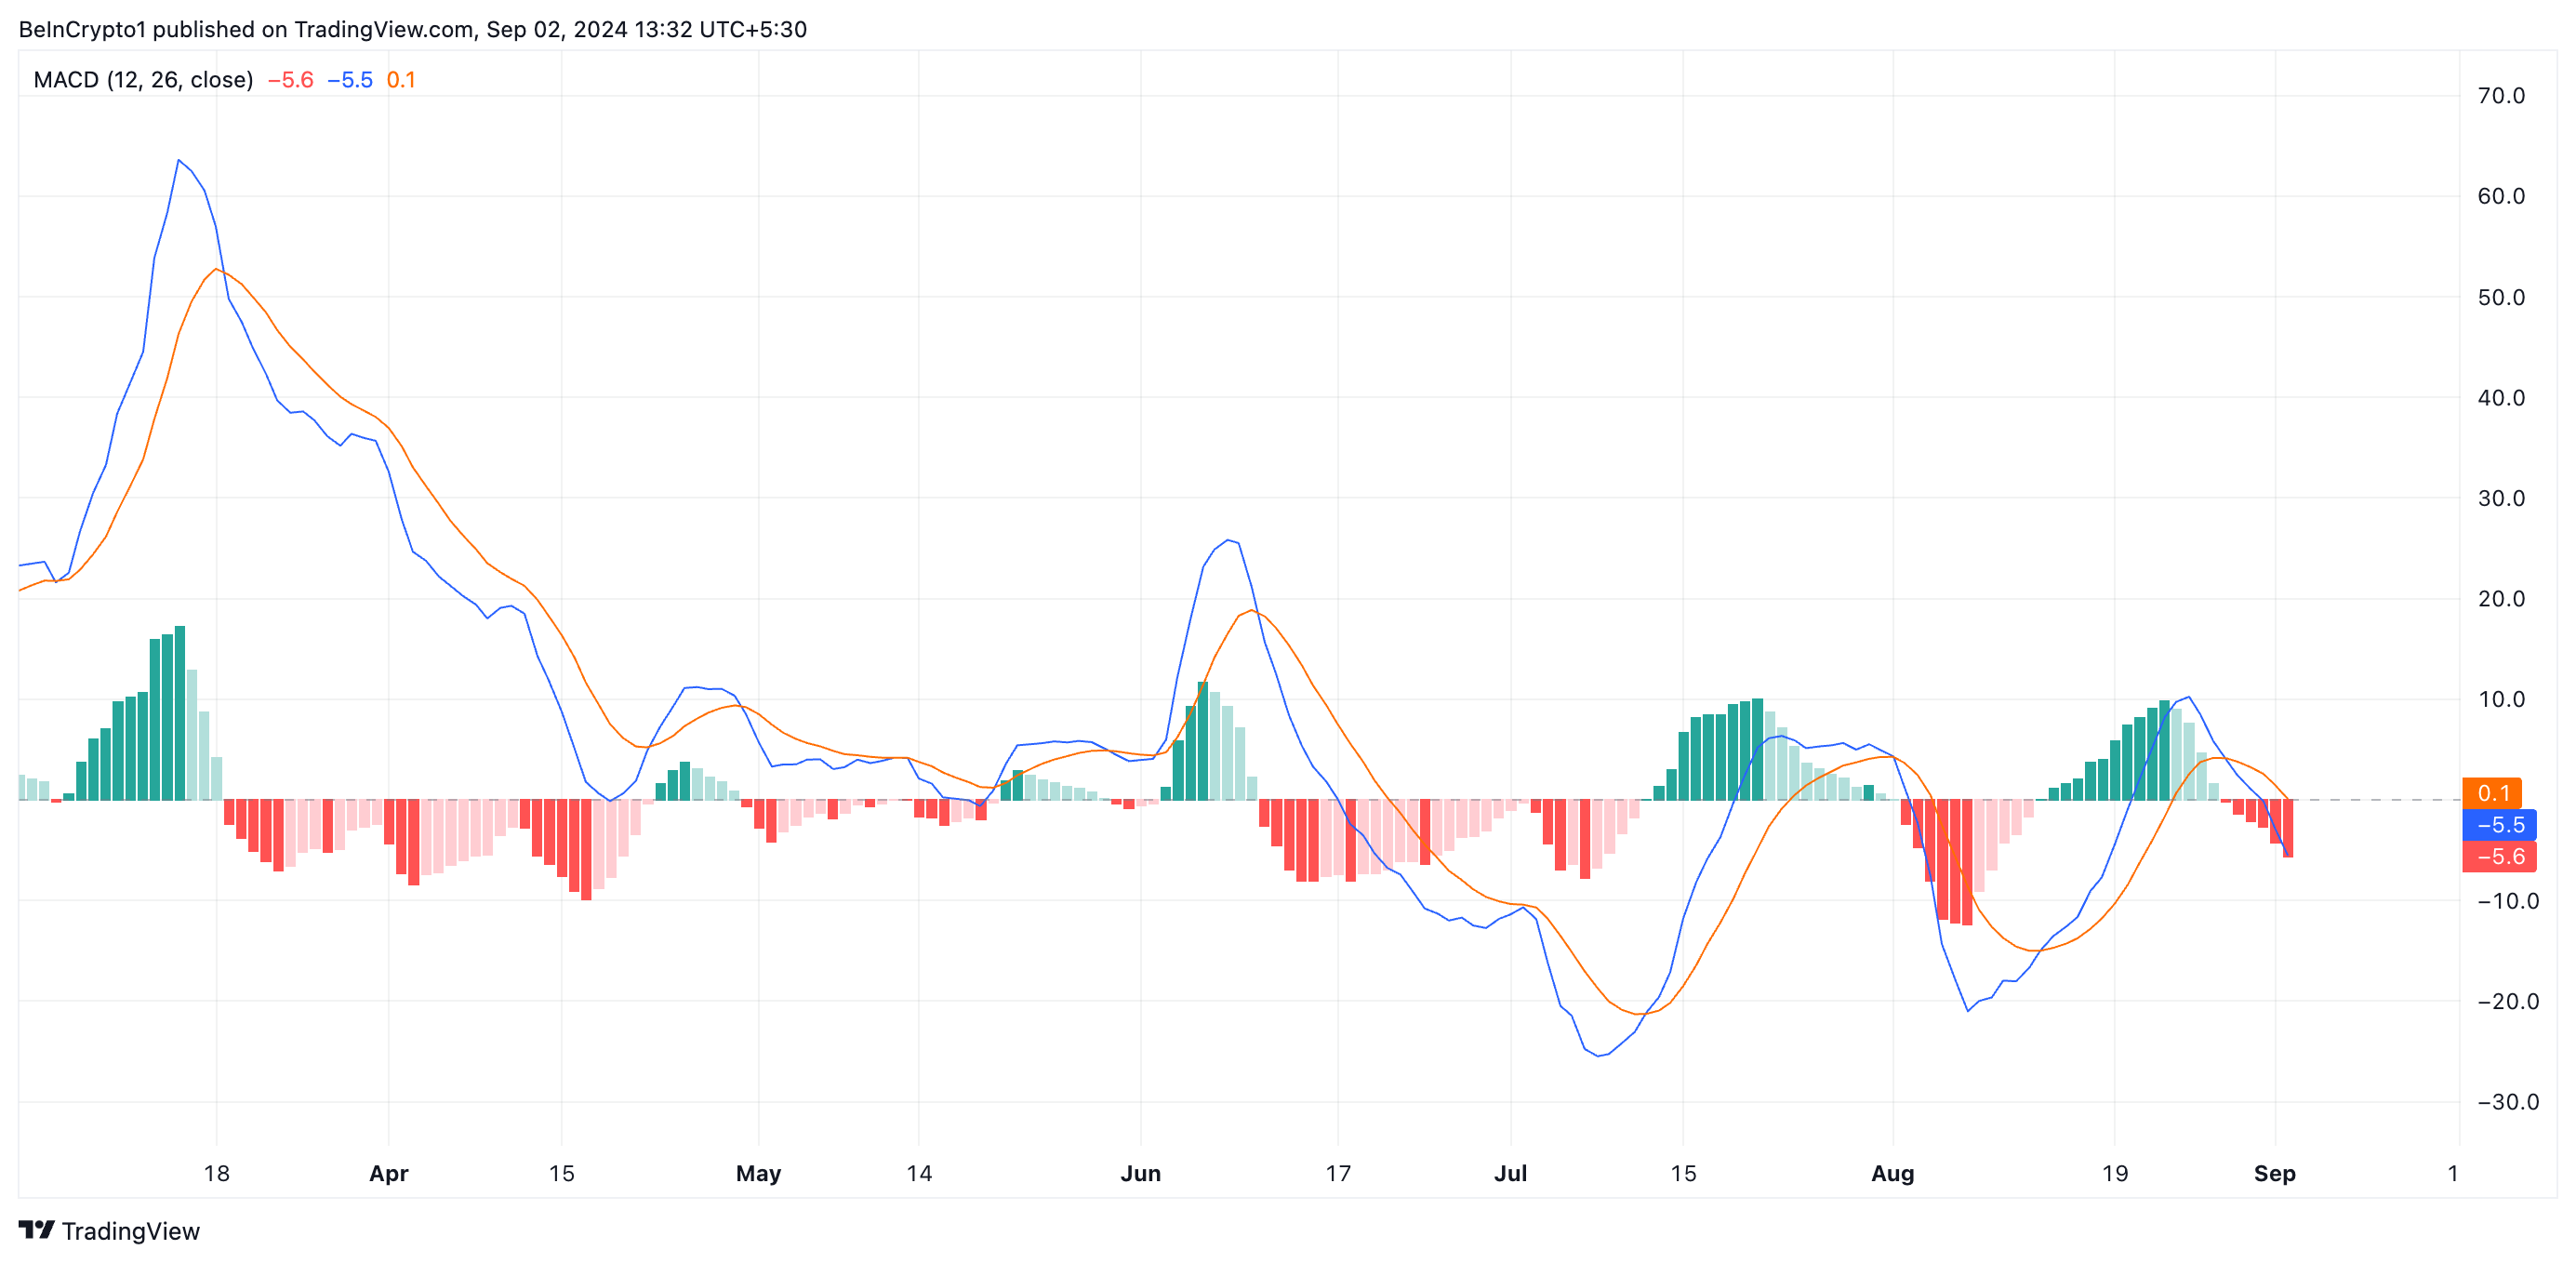
Task: Click the red −5.6 price axis label
Action: pos(2500,857)
